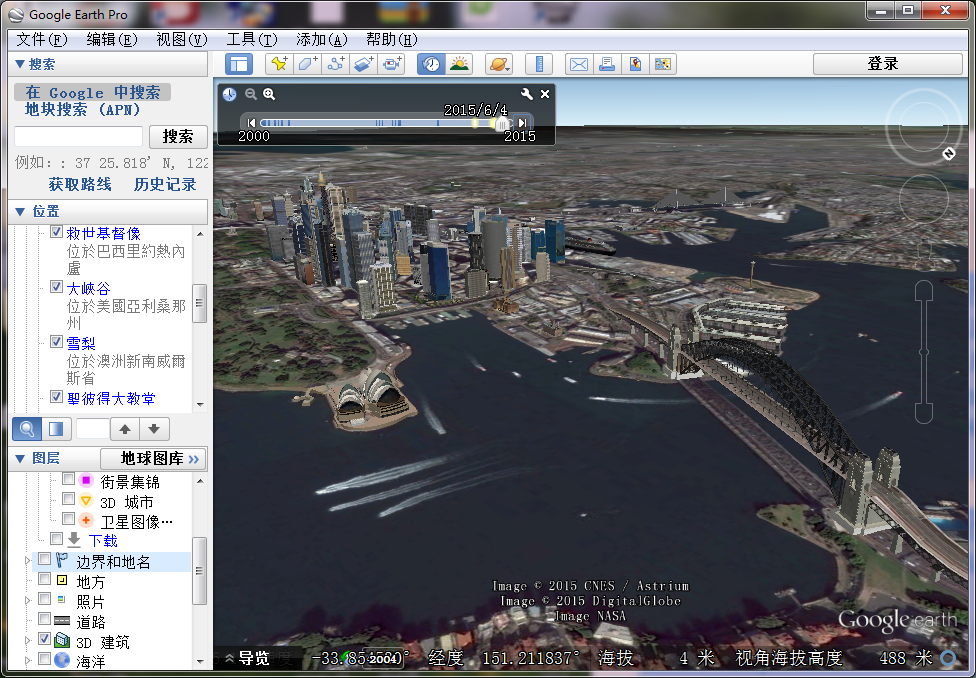Uncheck the 大峡谷 place checkbox
Screen dimensions: 976x678
click(x=57, y=287)
